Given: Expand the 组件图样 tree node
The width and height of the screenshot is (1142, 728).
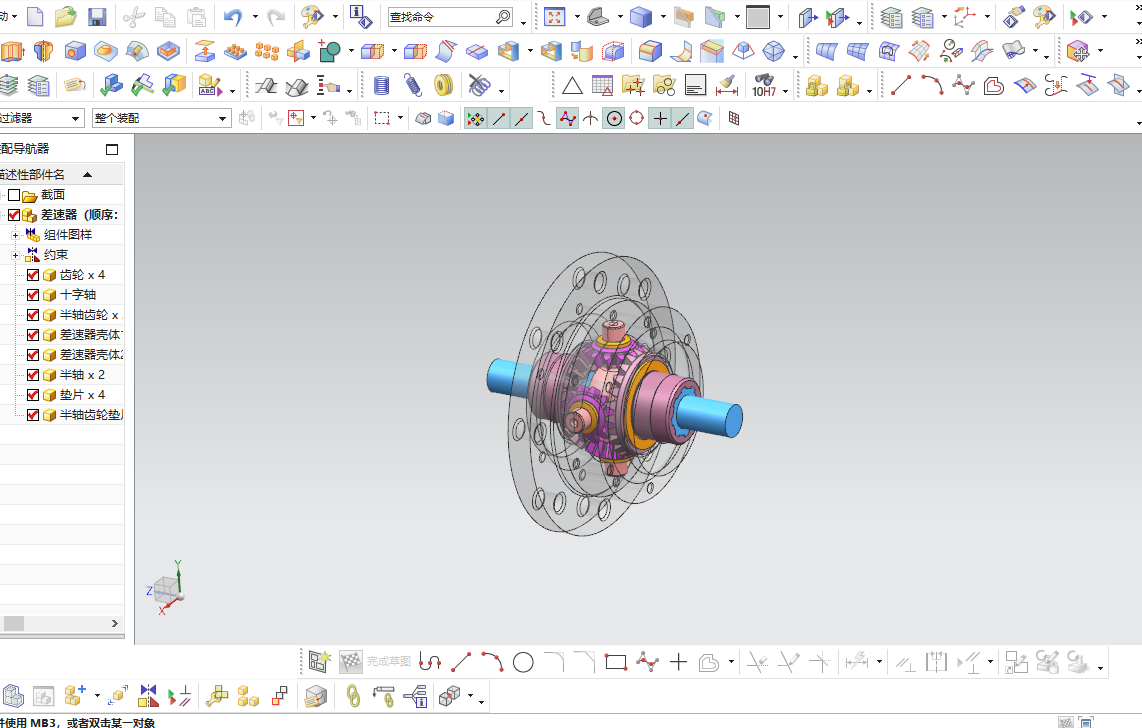Looking at the screenshot, I should 15,235.
